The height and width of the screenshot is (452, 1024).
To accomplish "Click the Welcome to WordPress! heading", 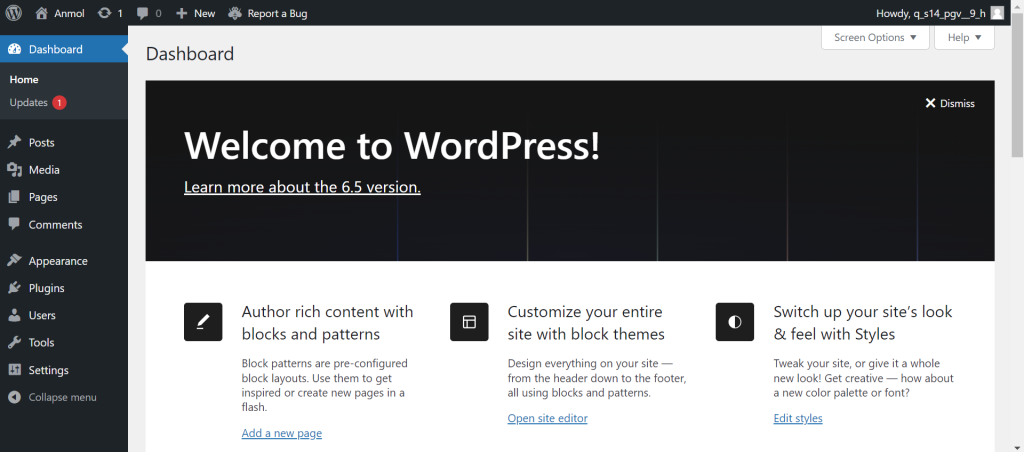I will point(392,146).
